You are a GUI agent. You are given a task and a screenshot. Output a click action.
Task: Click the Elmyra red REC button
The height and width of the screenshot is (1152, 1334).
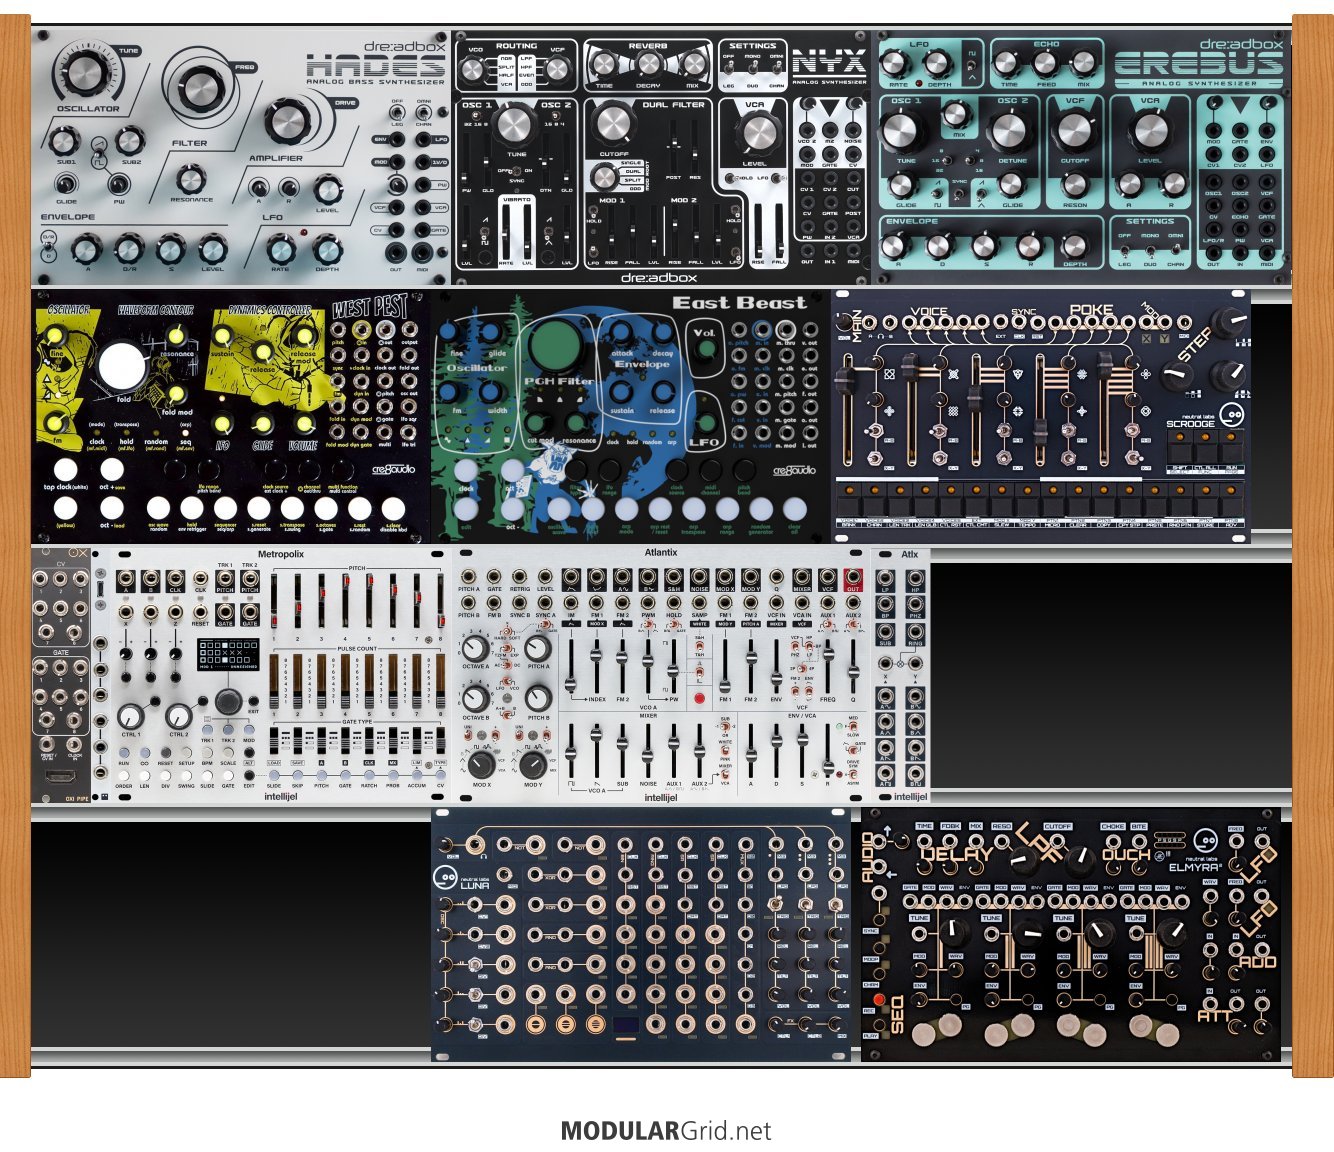coord(877,999)
